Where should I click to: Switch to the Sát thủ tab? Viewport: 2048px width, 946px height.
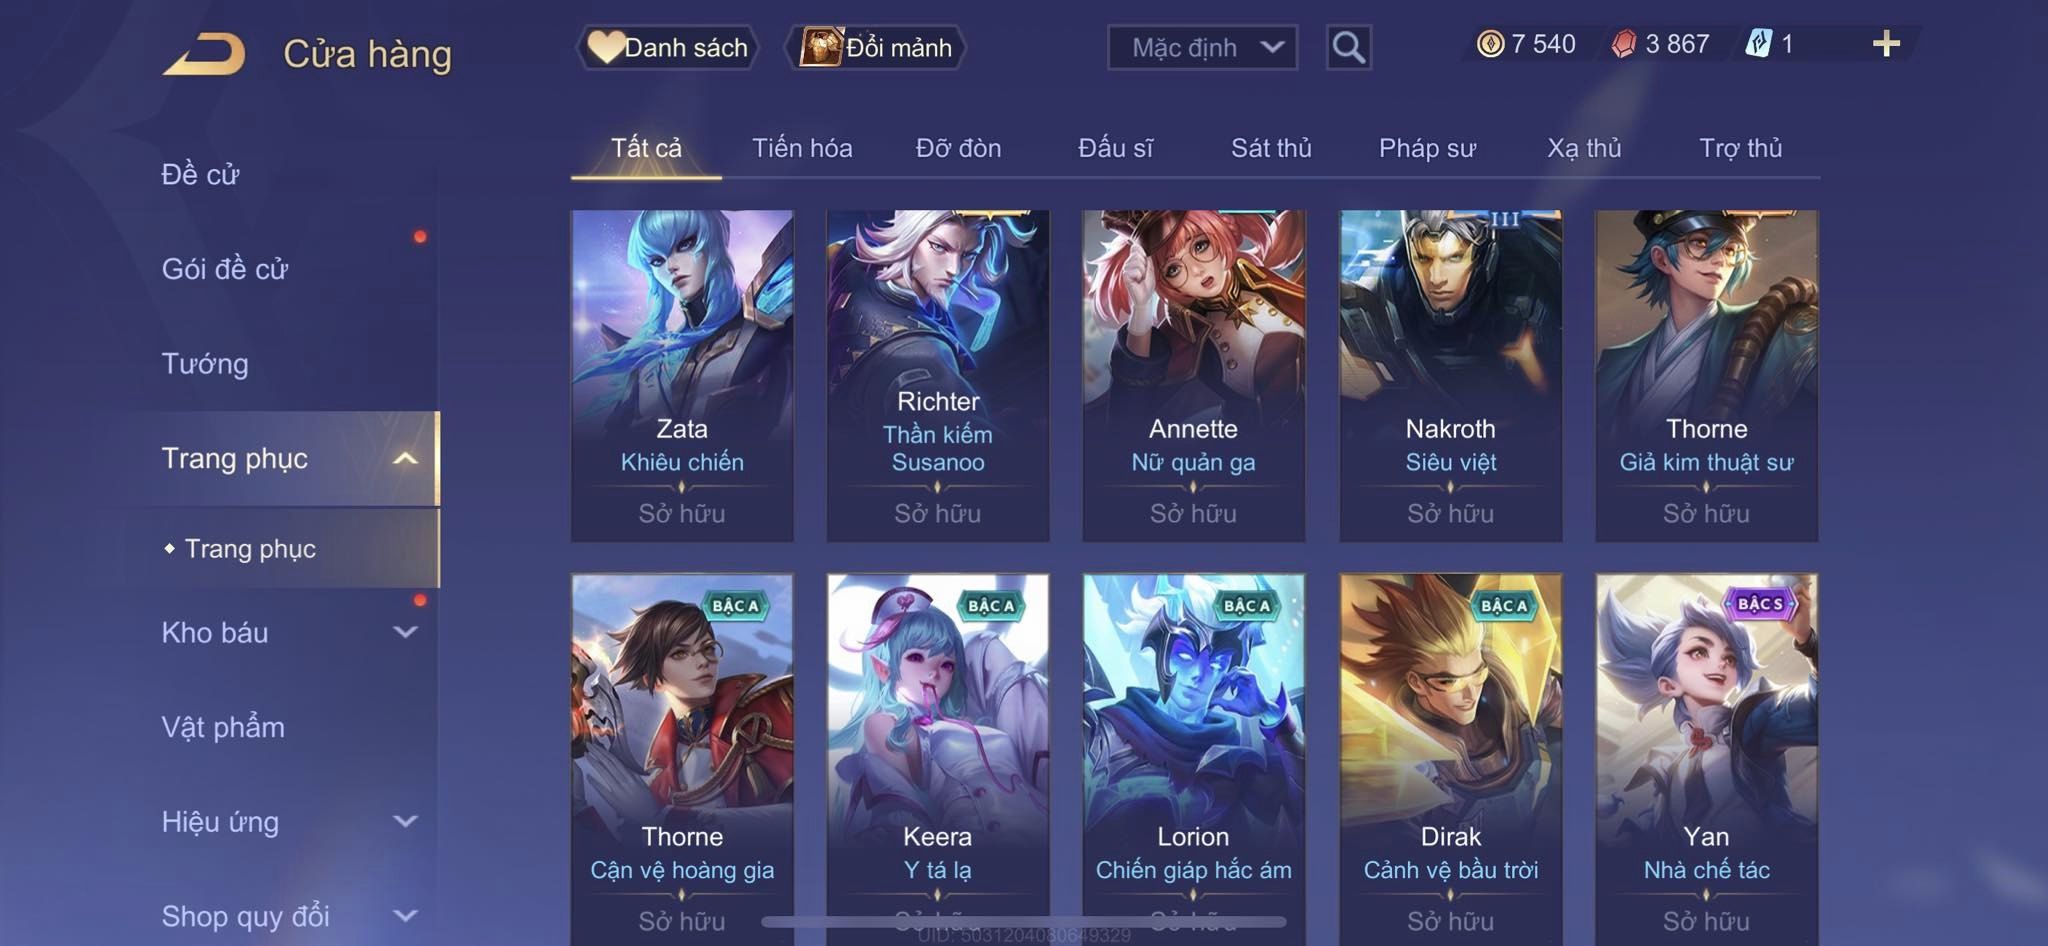[x=1271, y=148]
